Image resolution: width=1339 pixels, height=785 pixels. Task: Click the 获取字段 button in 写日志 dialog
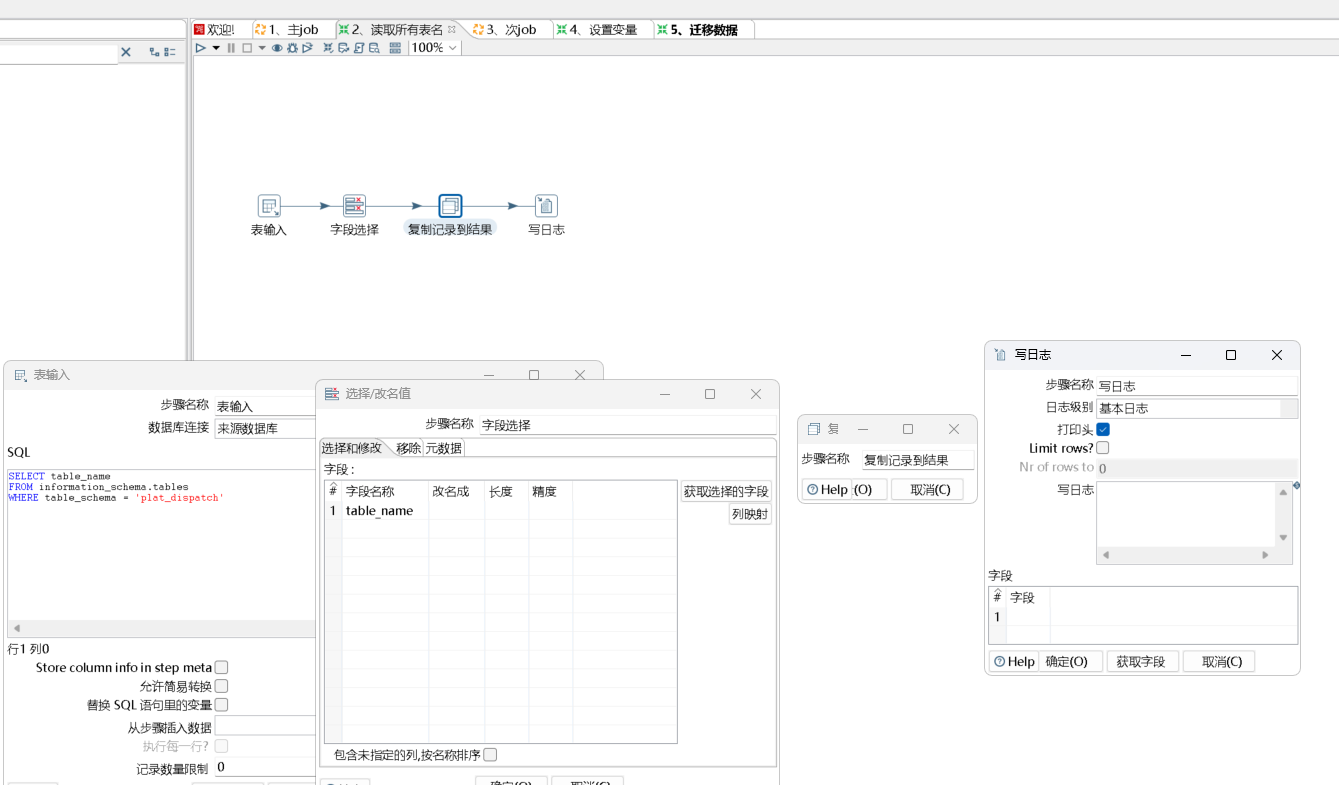[1141, 662]
